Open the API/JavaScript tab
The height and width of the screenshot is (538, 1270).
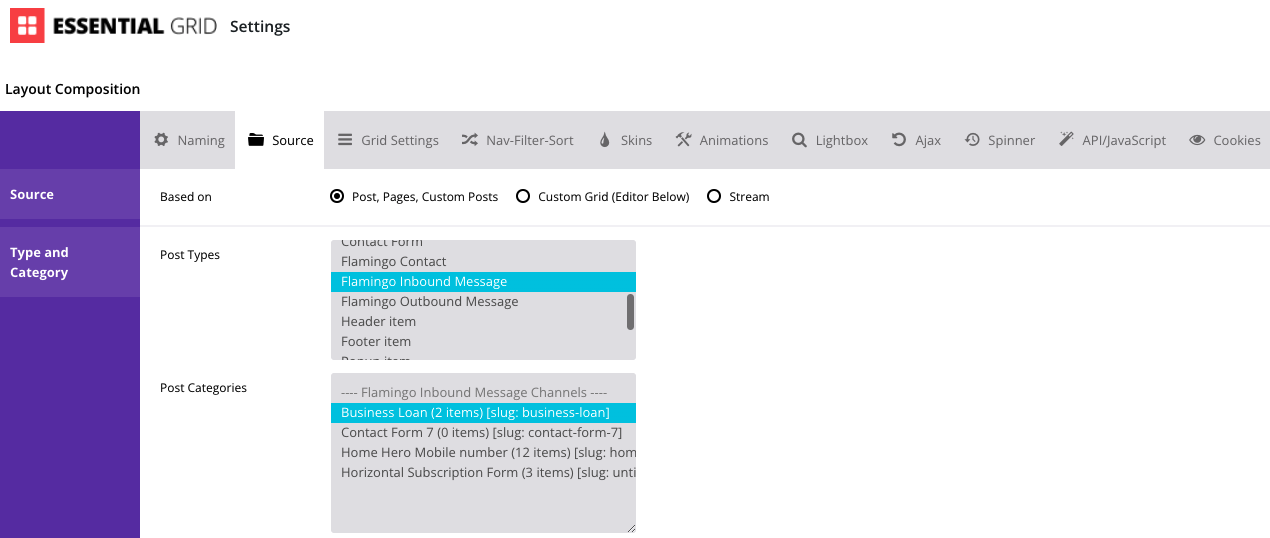click(x=1111, y=140)
